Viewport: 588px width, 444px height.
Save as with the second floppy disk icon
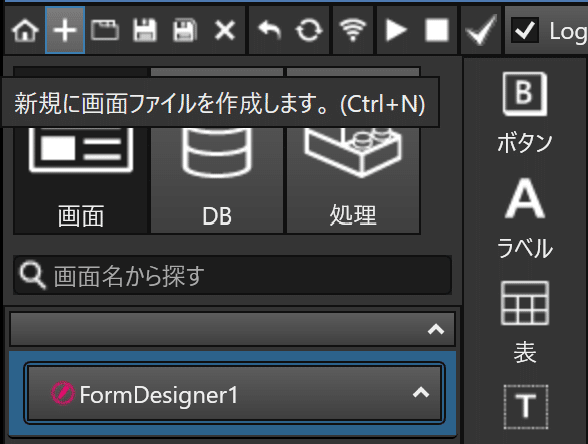click(184, 30)
